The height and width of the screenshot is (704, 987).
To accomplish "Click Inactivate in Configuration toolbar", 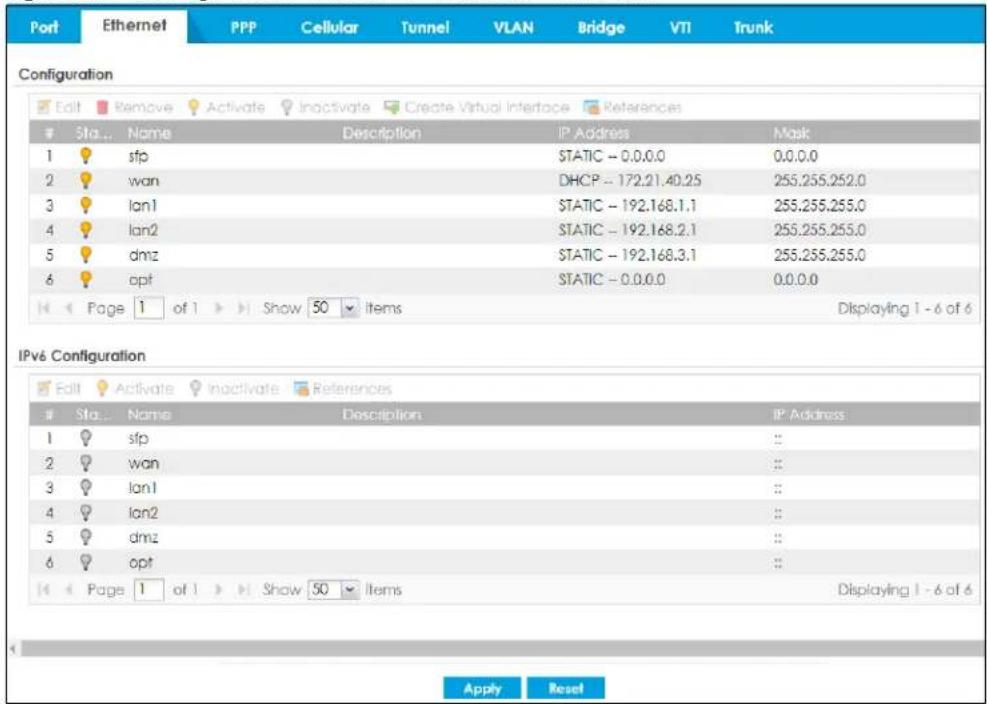I will click(x=325, y=107).
